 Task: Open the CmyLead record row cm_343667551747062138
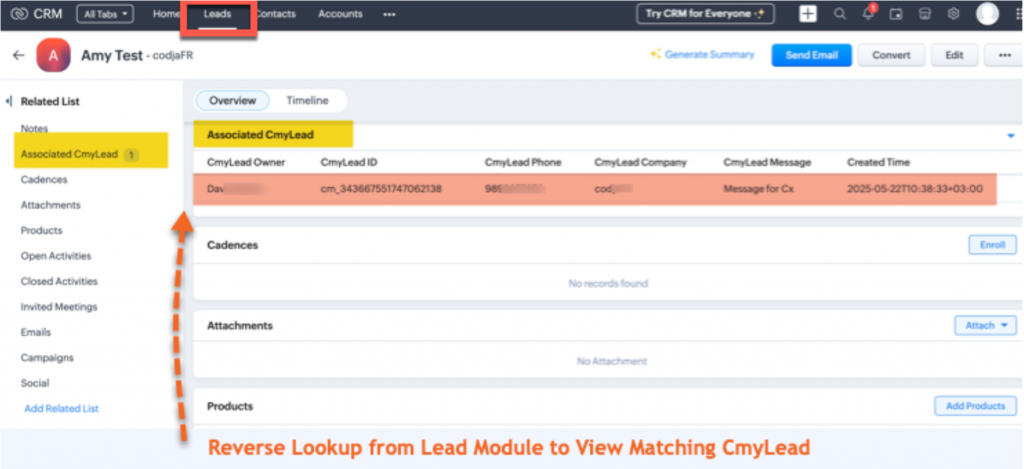[x=380, y=188]
